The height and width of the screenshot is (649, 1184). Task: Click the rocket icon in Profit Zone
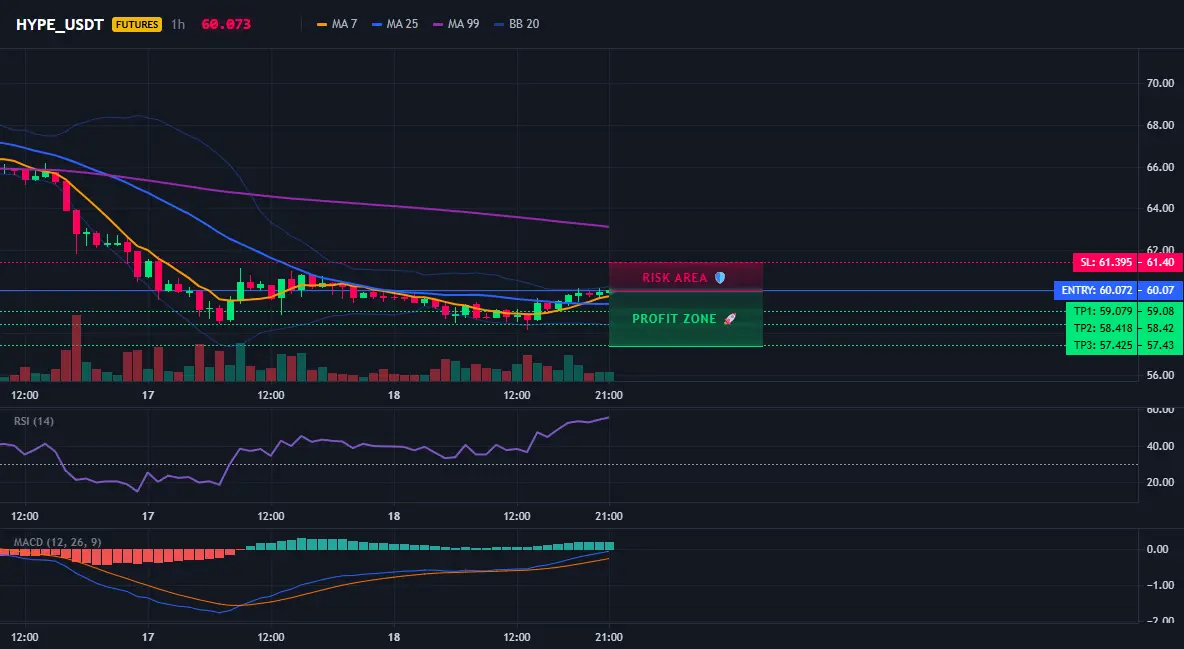[729, 319]
